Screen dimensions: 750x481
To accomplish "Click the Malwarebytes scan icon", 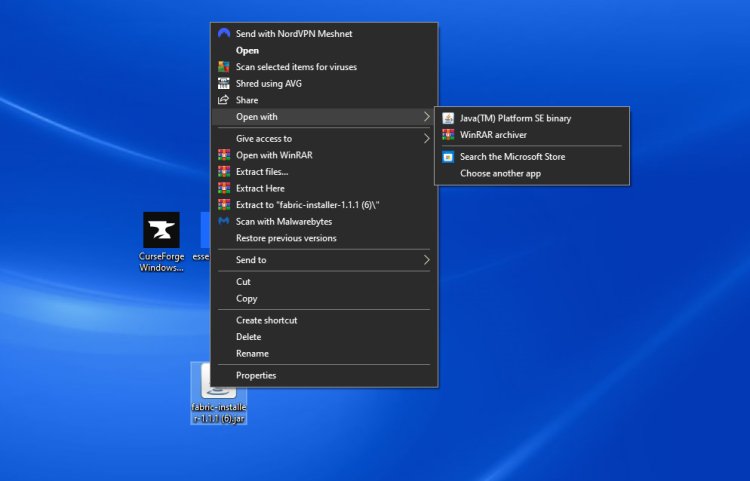I will tap(224, 221).
